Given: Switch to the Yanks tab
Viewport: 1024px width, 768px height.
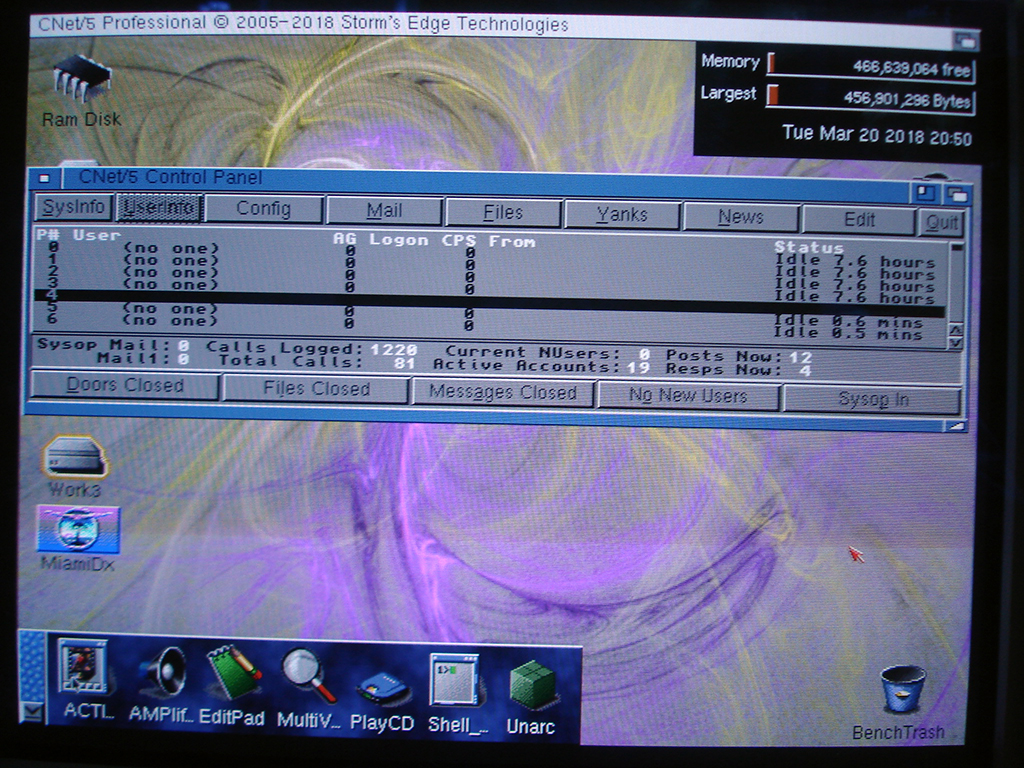Looking at the screenshot, I should (x=622, y=215).
